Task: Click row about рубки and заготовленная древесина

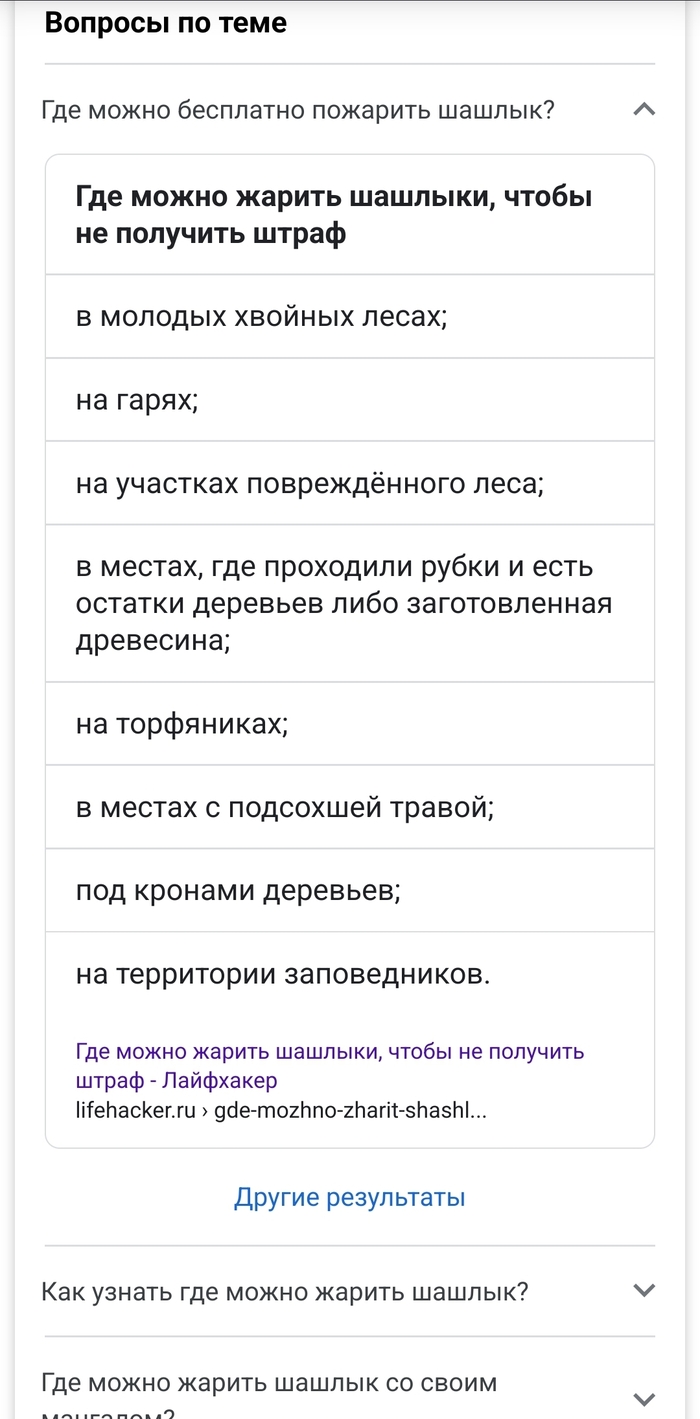Action: point(343,603)
